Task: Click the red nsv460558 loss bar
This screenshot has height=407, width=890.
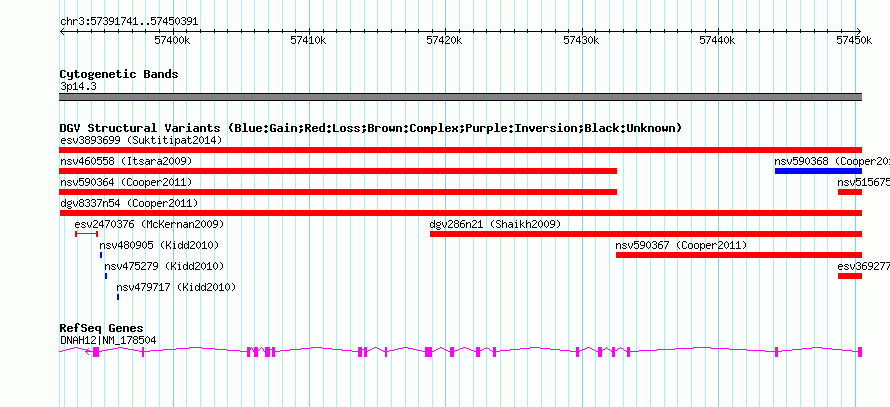Action: click(338, 171)
